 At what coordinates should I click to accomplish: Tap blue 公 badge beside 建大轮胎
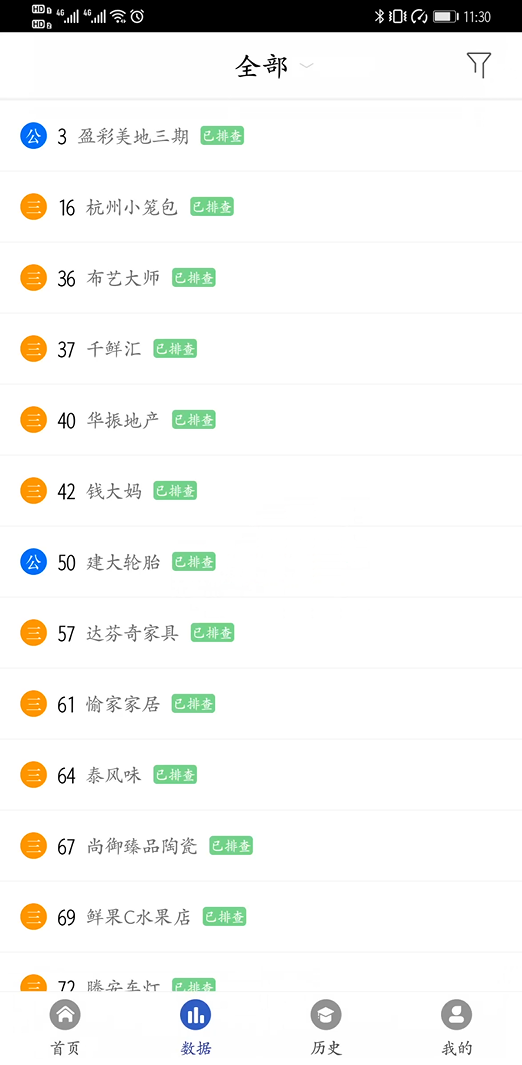click(x=33, y=562)
